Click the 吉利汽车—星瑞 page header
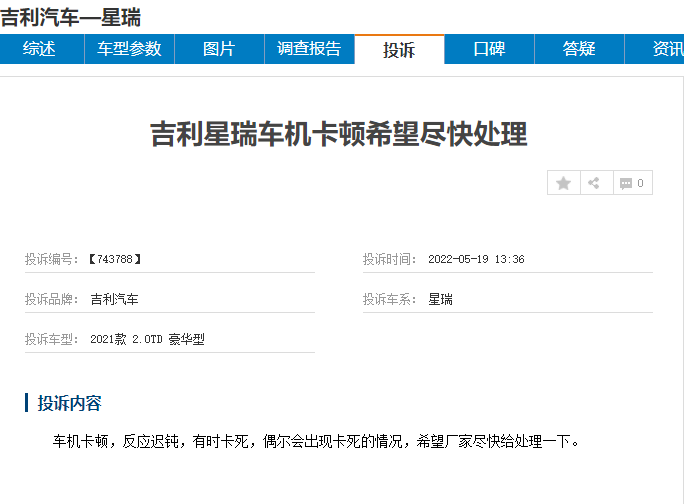 click(x=71, y=17)
